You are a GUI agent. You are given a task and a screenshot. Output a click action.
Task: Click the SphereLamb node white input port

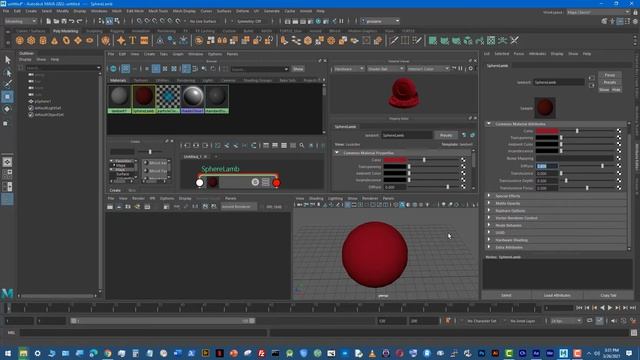coord(200,183)
